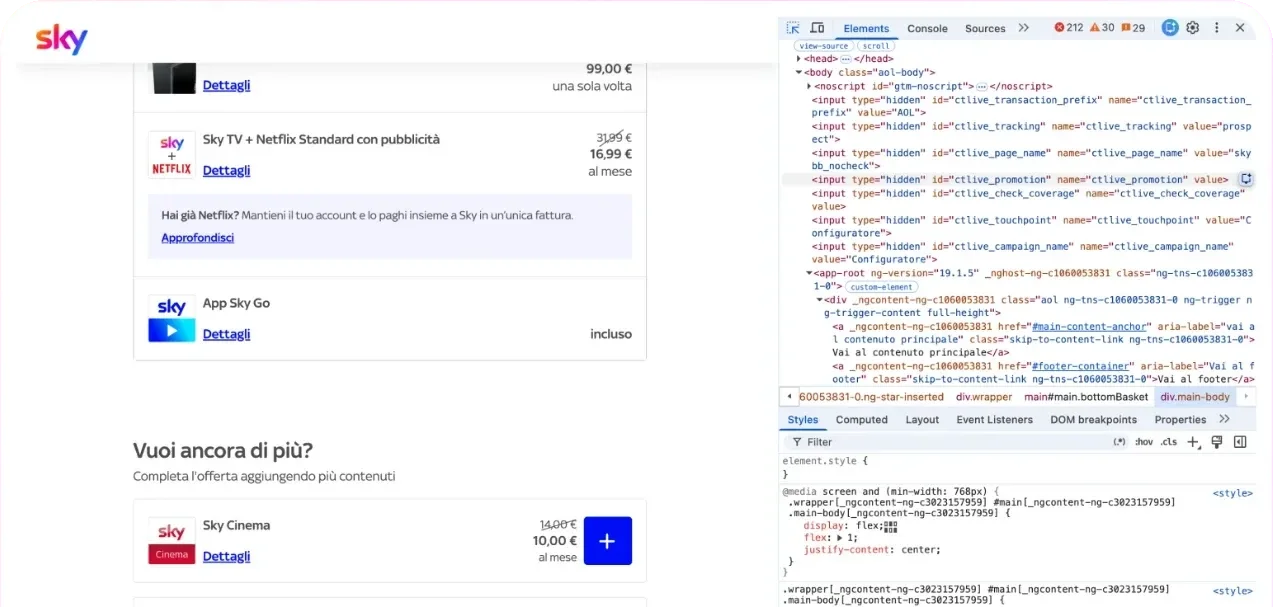Collapse the body element node
The height and width of the screenshot is (607, 1273).
(x=799, y=73)
